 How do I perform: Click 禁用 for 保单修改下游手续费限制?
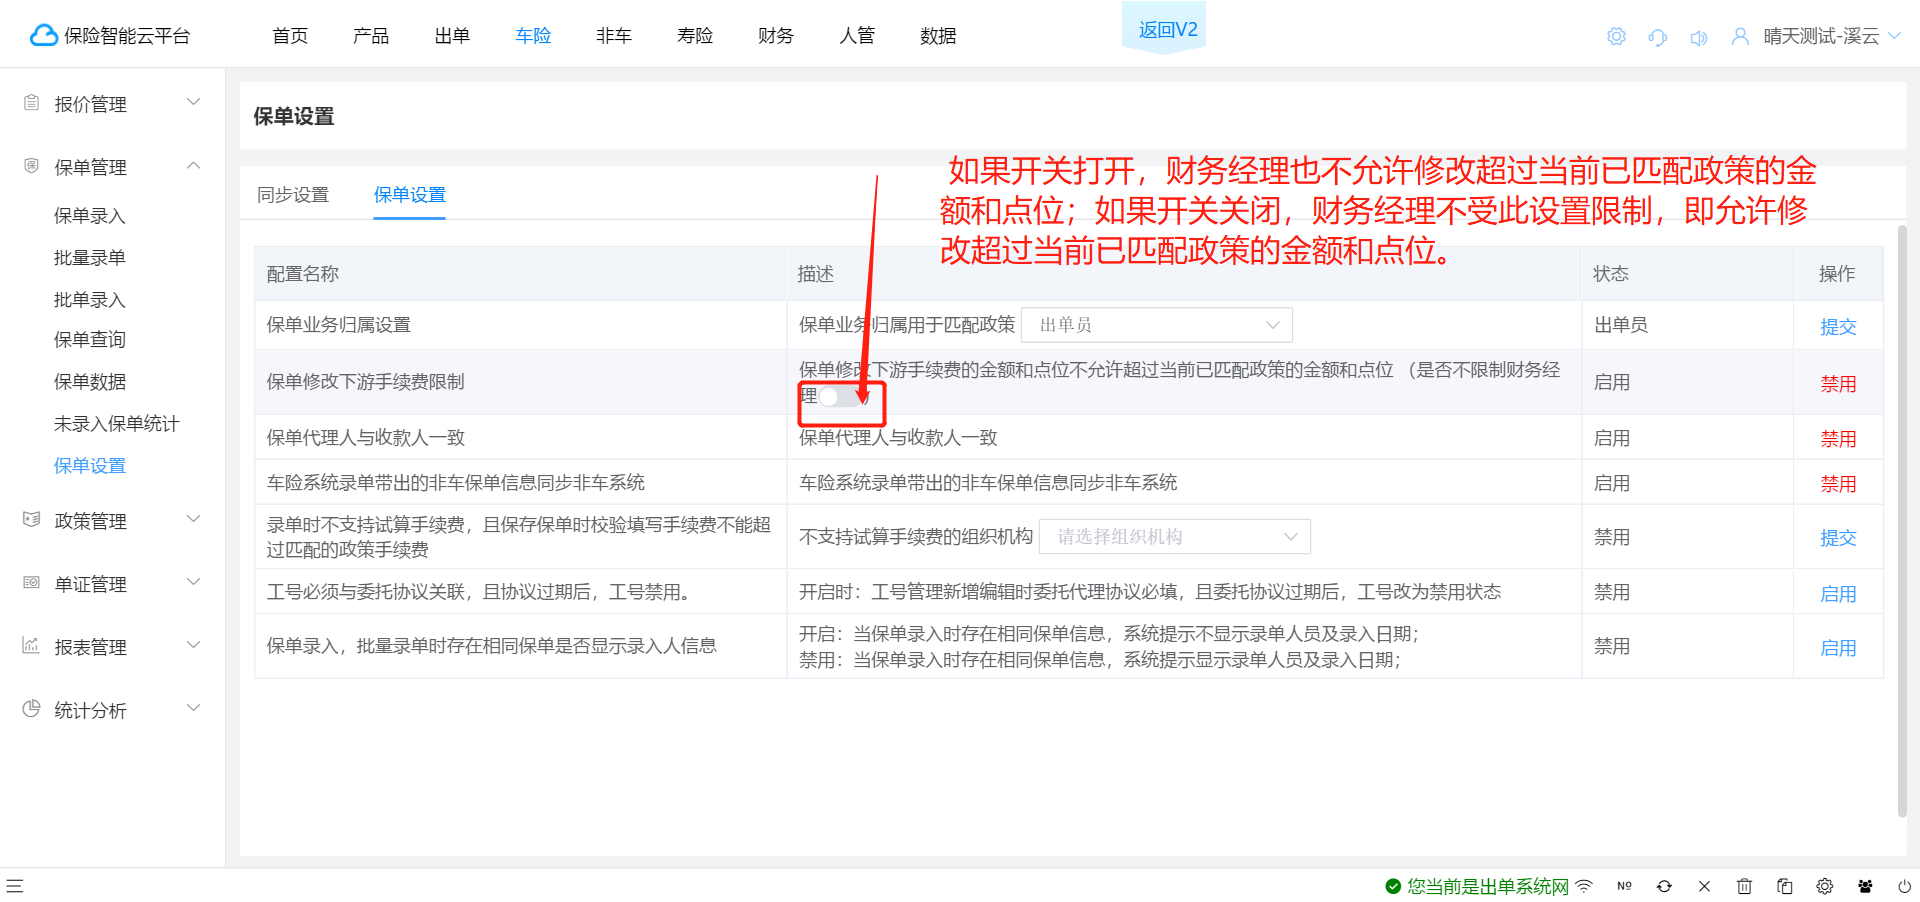pos(1838,384)
